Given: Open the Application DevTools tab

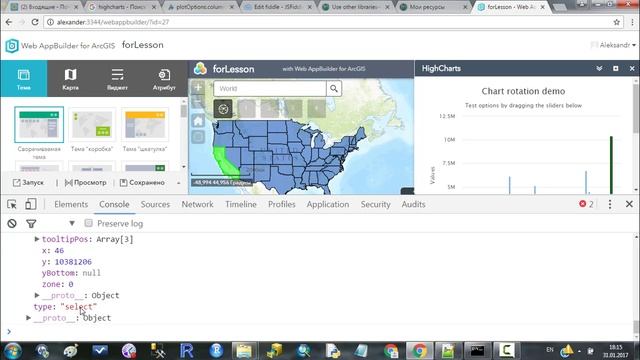Looking at the screenshot, I should (328, 204).
